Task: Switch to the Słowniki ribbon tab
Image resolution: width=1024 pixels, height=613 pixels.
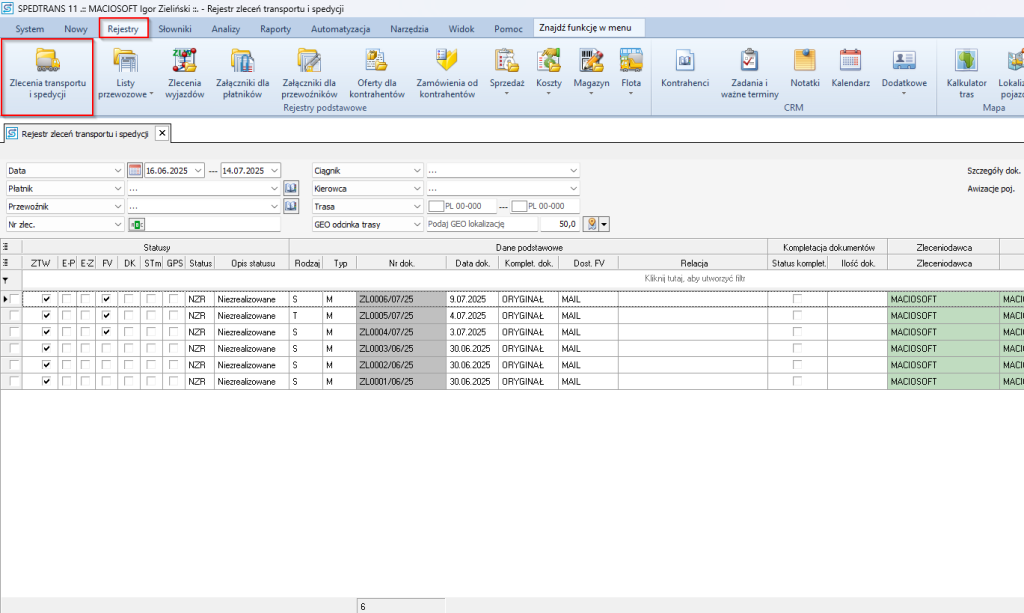Action: coord(174,29)
